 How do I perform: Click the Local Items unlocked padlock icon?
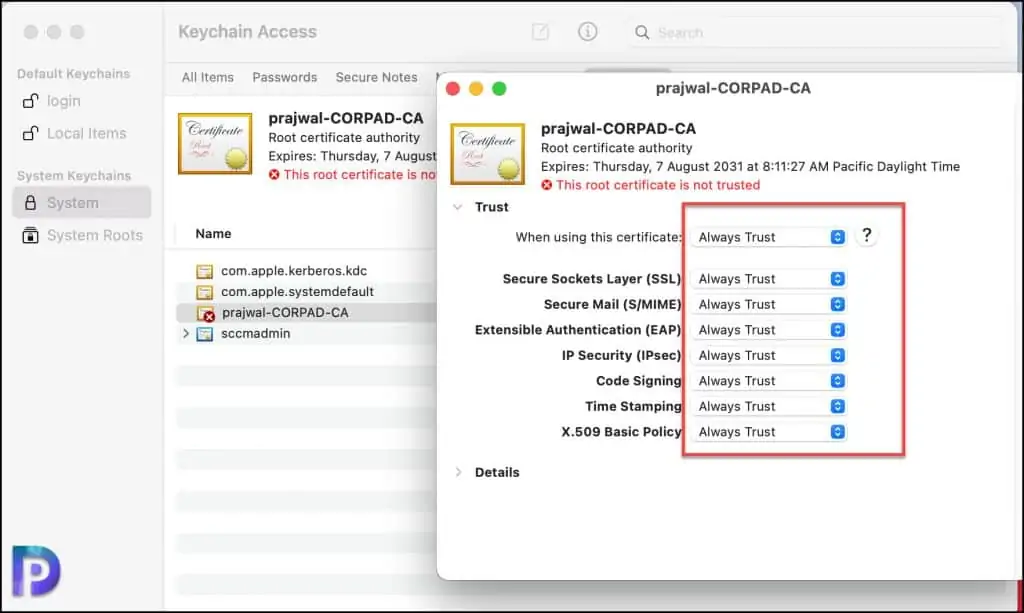(30, 133)
